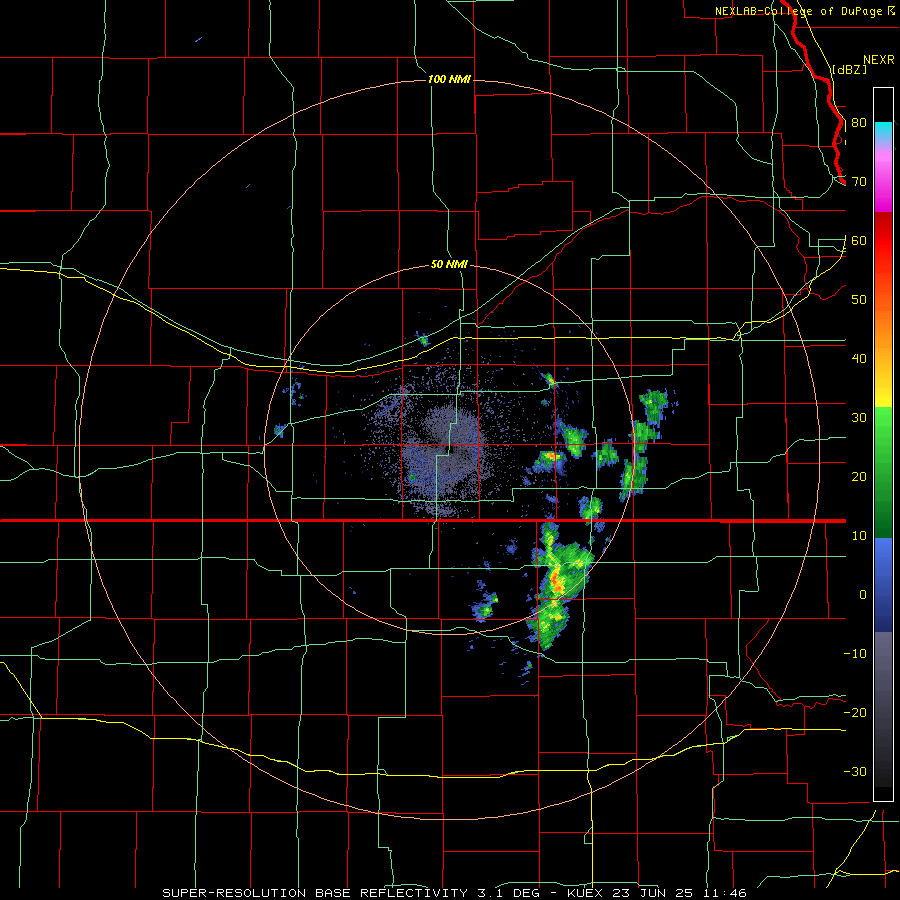Viewport: 900px width, 900px height.
Task: Click the 100 NMI range ring label
Action: [x=449, y=79]
